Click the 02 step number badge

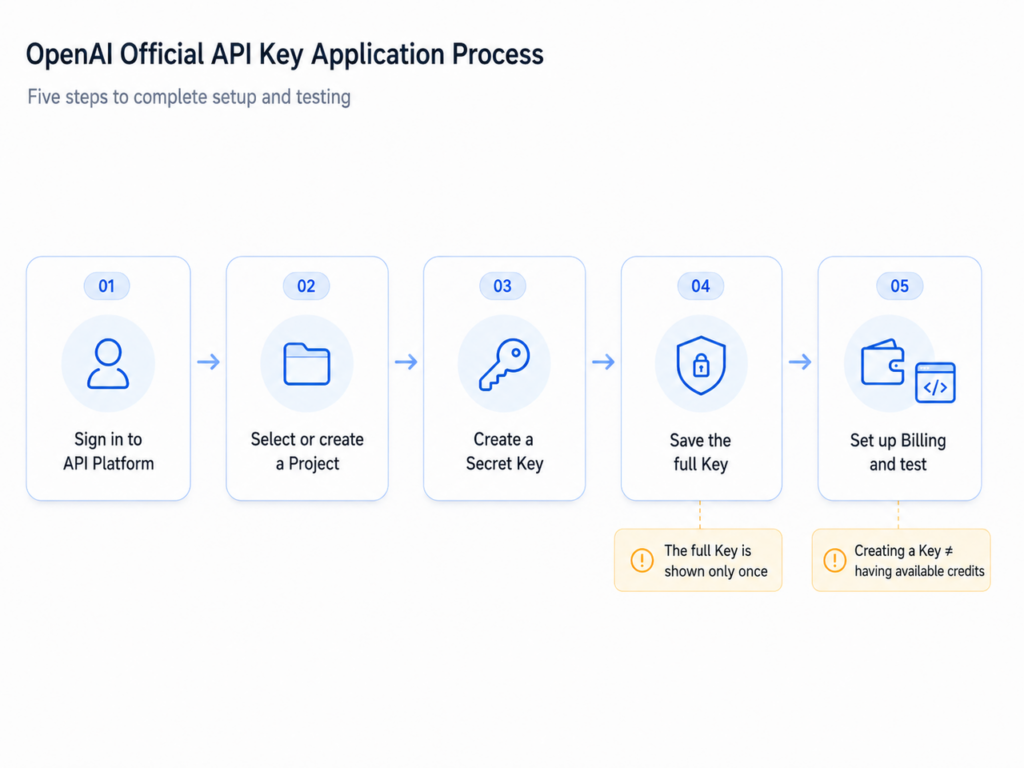(306, 286)
